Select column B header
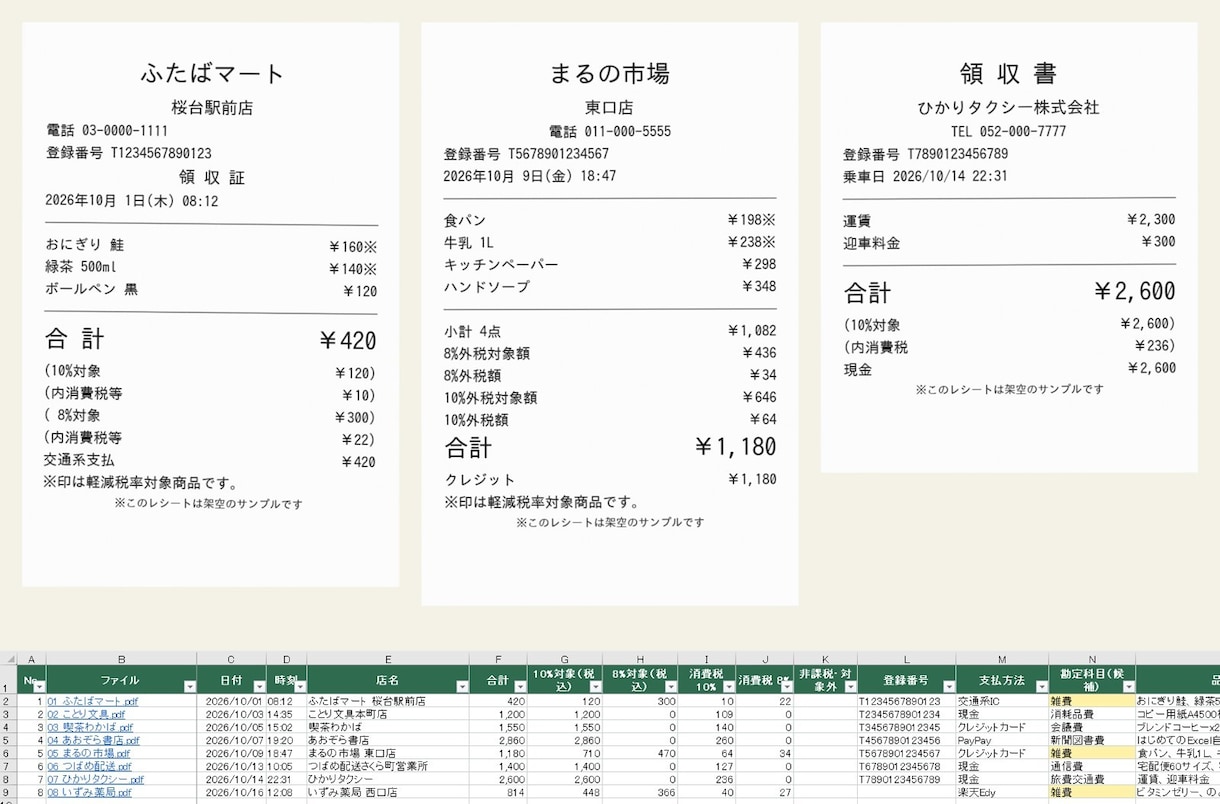1220x804 pixels. click(x=121, y=658)
